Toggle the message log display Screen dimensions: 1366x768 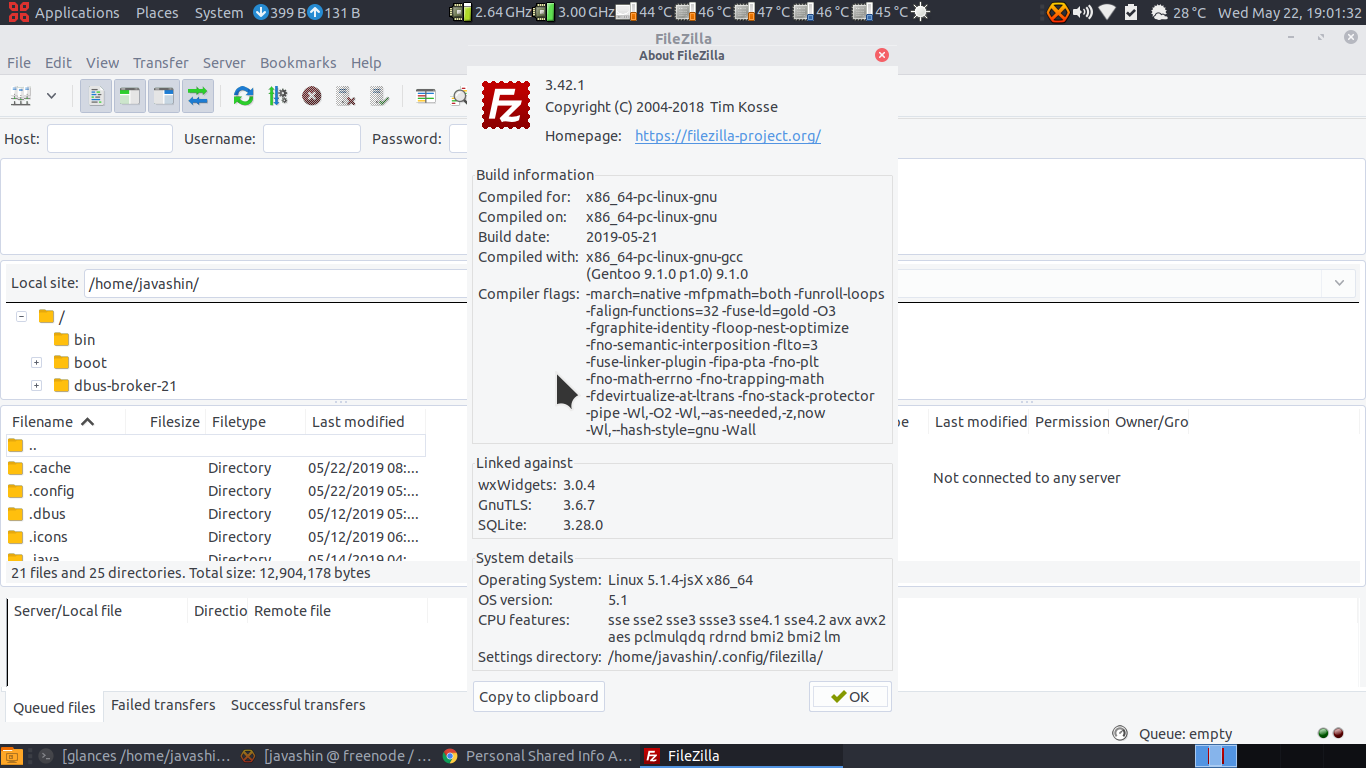point(96,96)
